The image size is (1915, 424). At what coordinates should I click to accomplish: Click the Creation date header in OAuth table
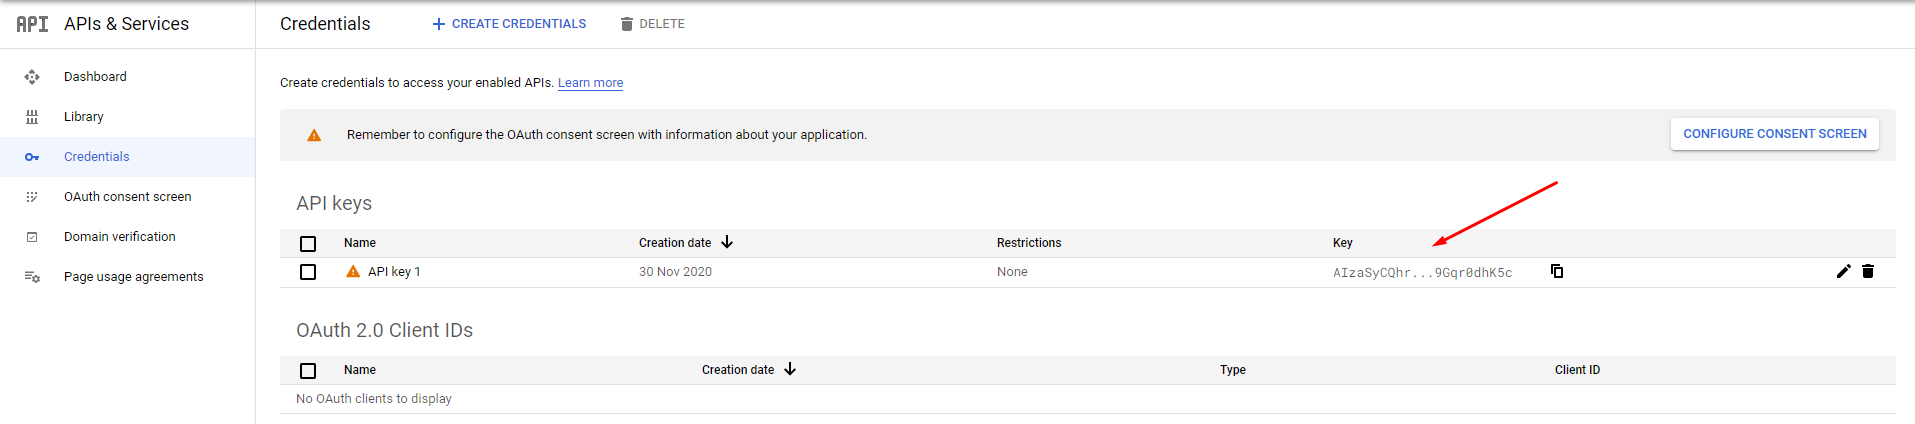coord(738,370)
